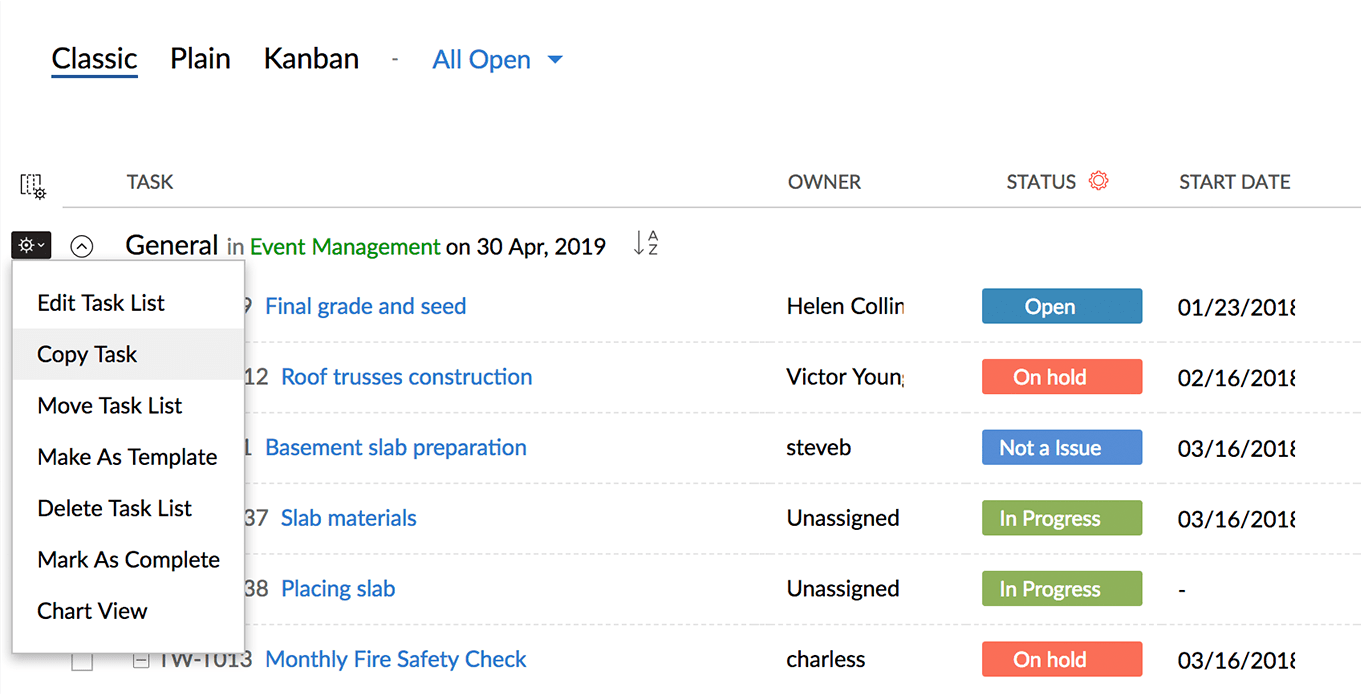The height and width of the screenshot is (694, 1361).
Task: Choose Make As Template from the menu
Action: 128,457
